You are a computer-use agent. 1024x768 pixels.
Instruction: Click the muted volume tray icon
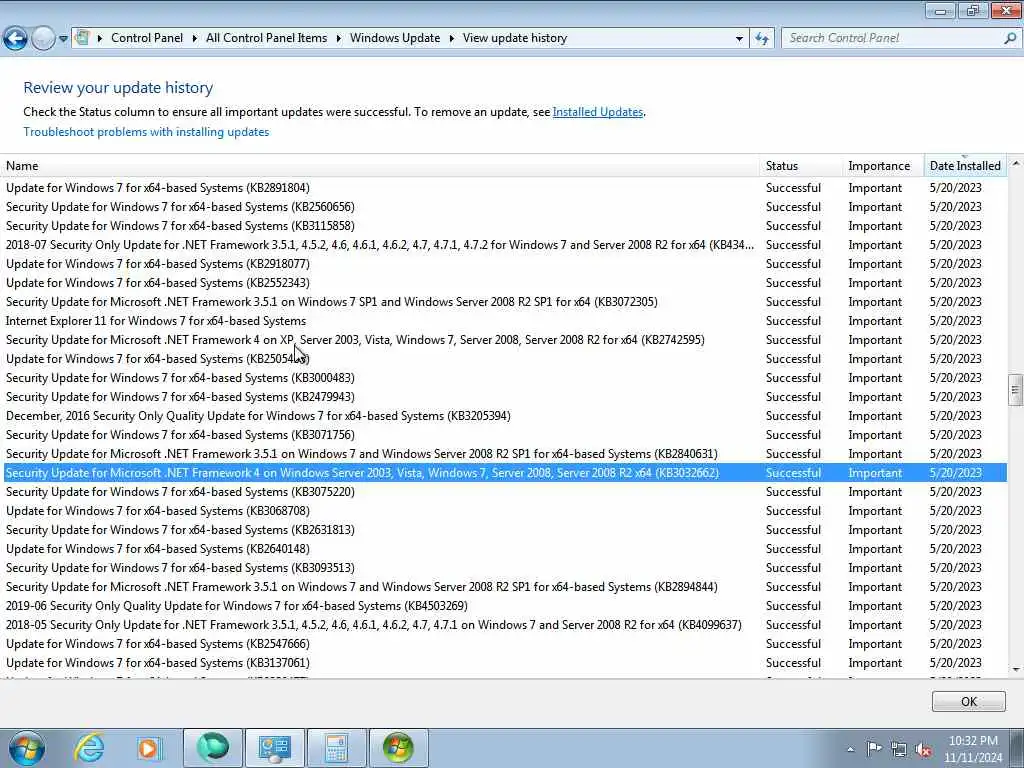pyautogui.click(x=923, y=749)
